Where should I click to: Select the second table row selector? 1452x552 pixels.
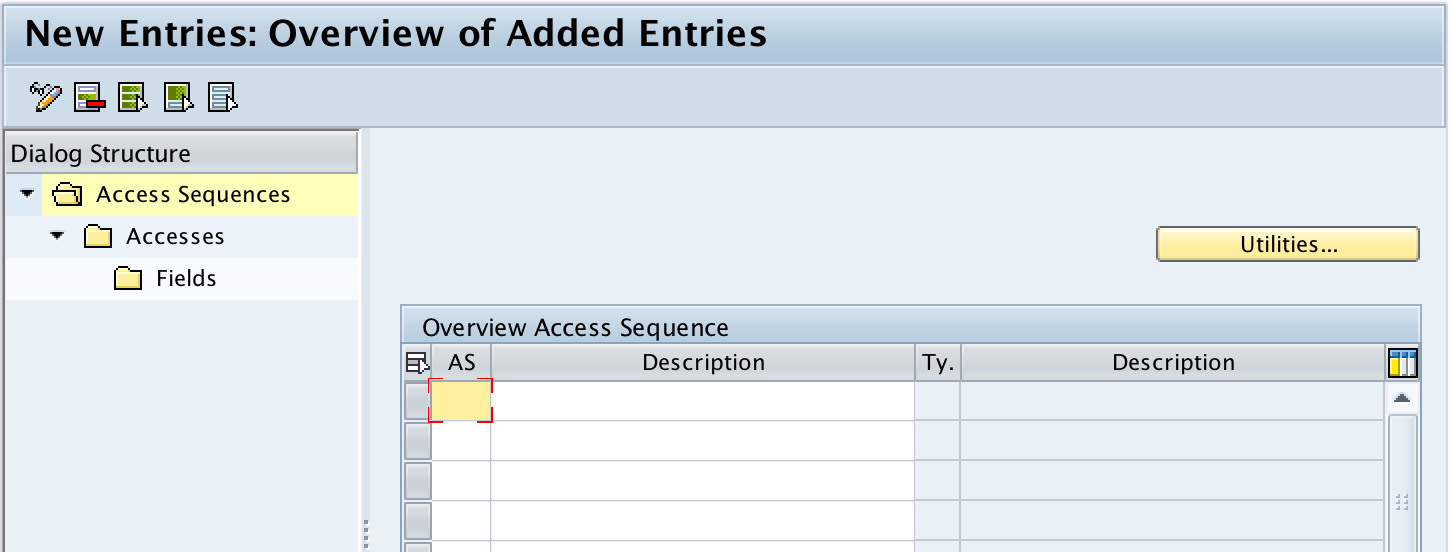pos(417,441)
